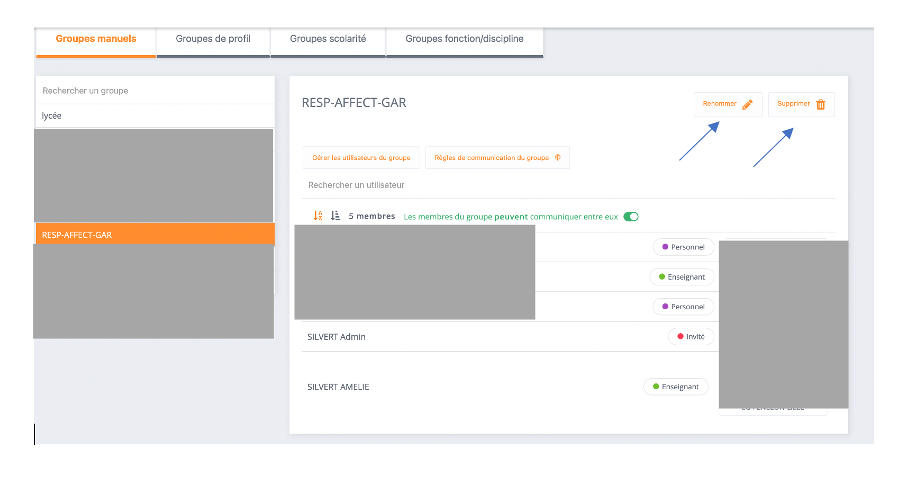The height and width of the screenshot is (484, 908).
Task: Click the trash icon next to Supprimer
Action: click(821, 104)
